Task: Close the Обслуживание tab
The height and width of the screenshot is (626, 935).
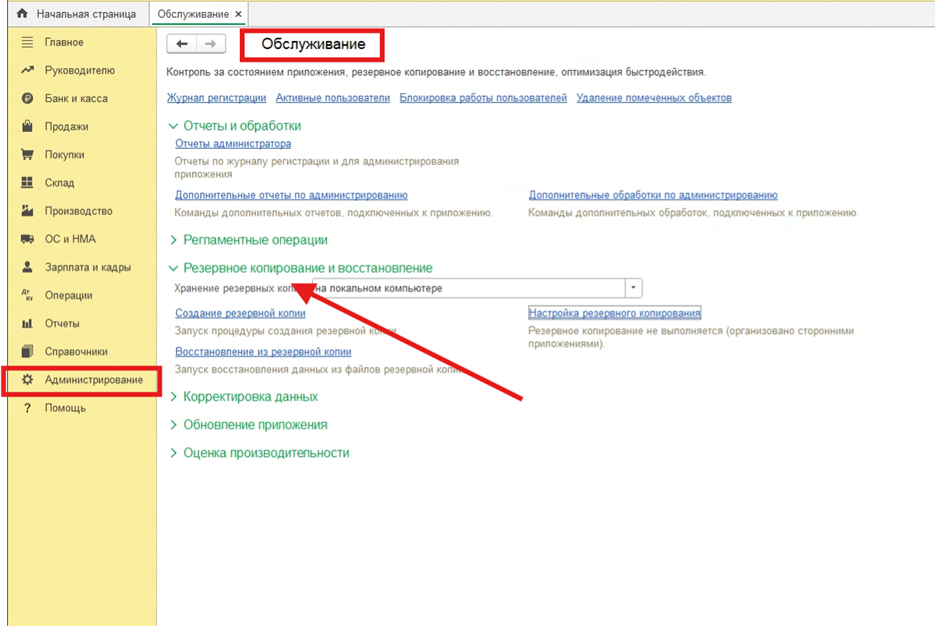Action: [238, 14]
